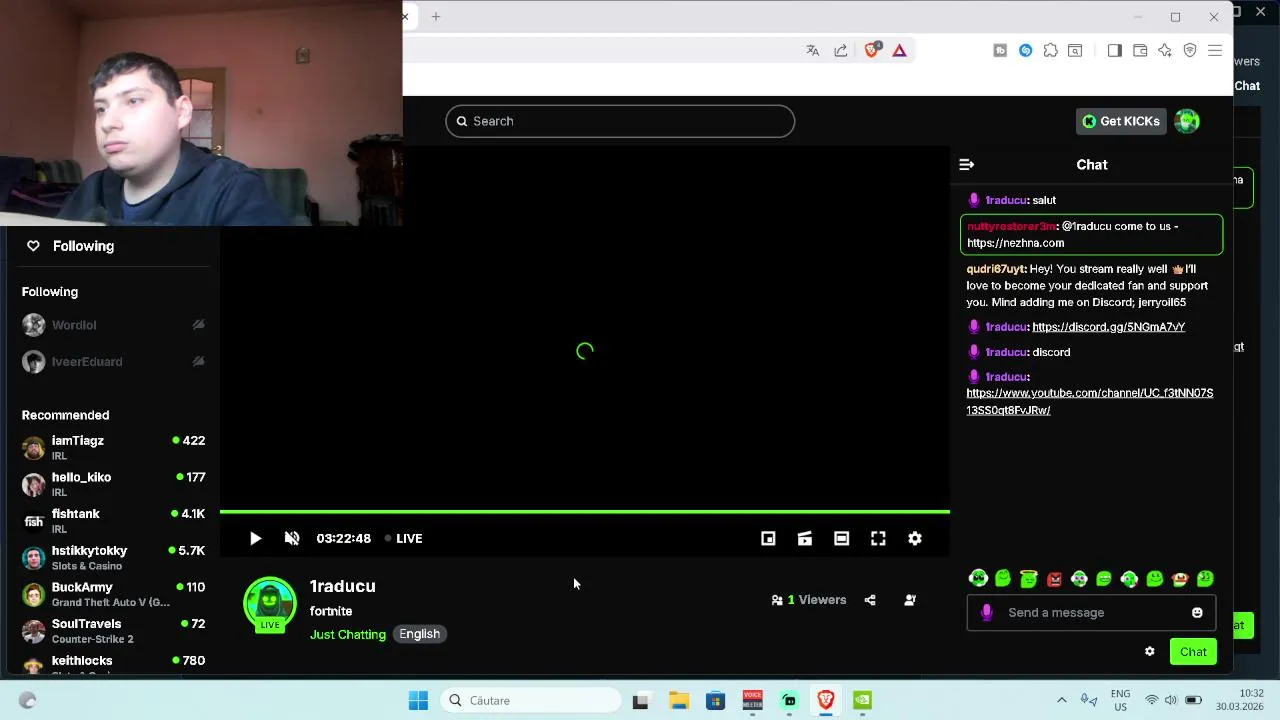Open the video player settings gear
Viewport: 1280px width, 720px height.
tap(915, 538)
